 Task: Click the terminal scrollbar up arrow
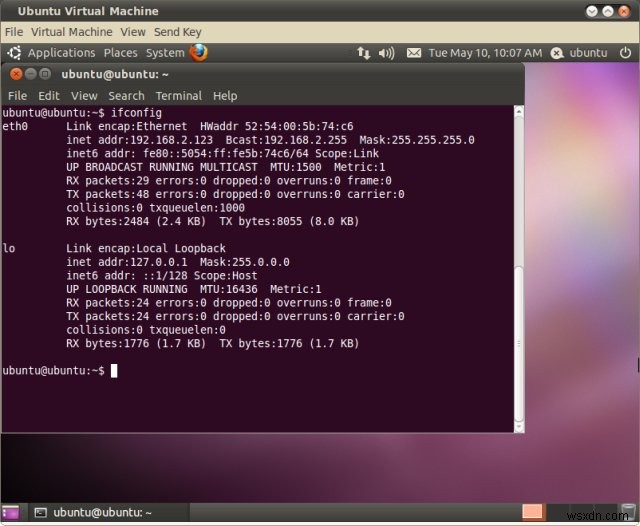[519, 111]
